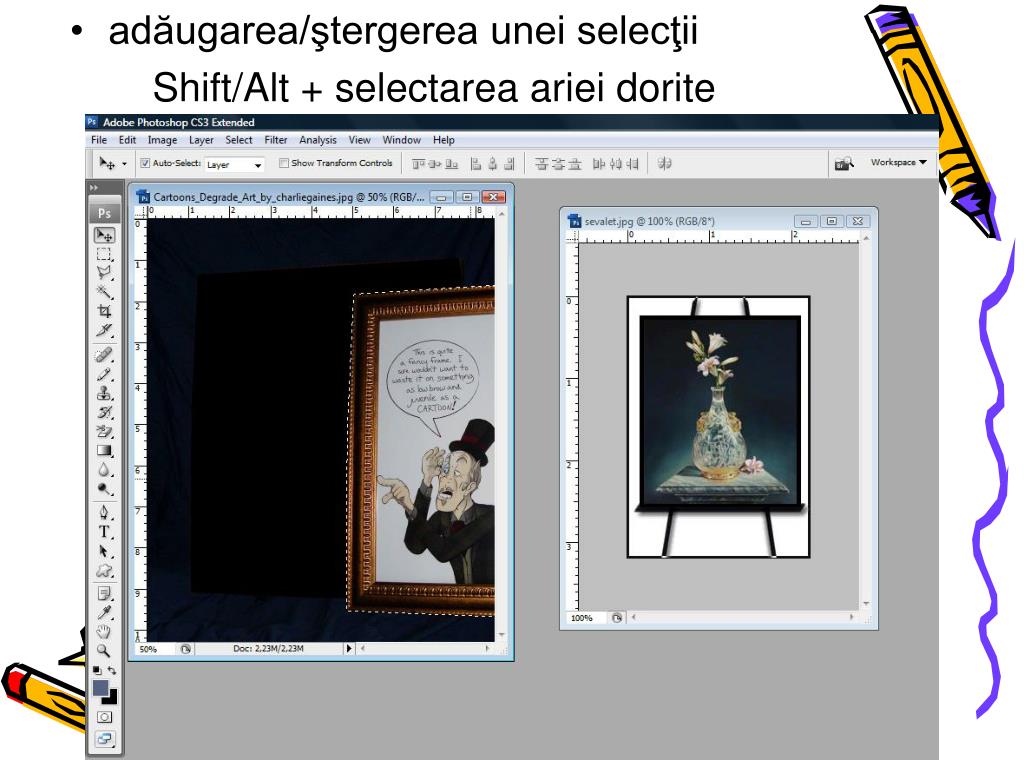
Task: Select the Eraser tool
Action: (x=104, y=431)
